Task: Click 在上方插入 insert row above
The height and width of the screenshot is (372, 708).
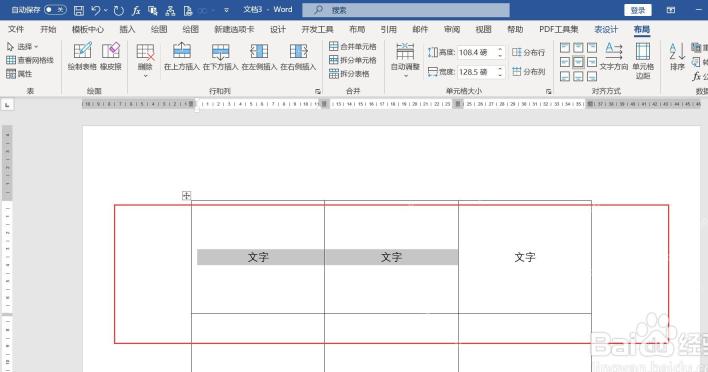Action: (182, 56)
